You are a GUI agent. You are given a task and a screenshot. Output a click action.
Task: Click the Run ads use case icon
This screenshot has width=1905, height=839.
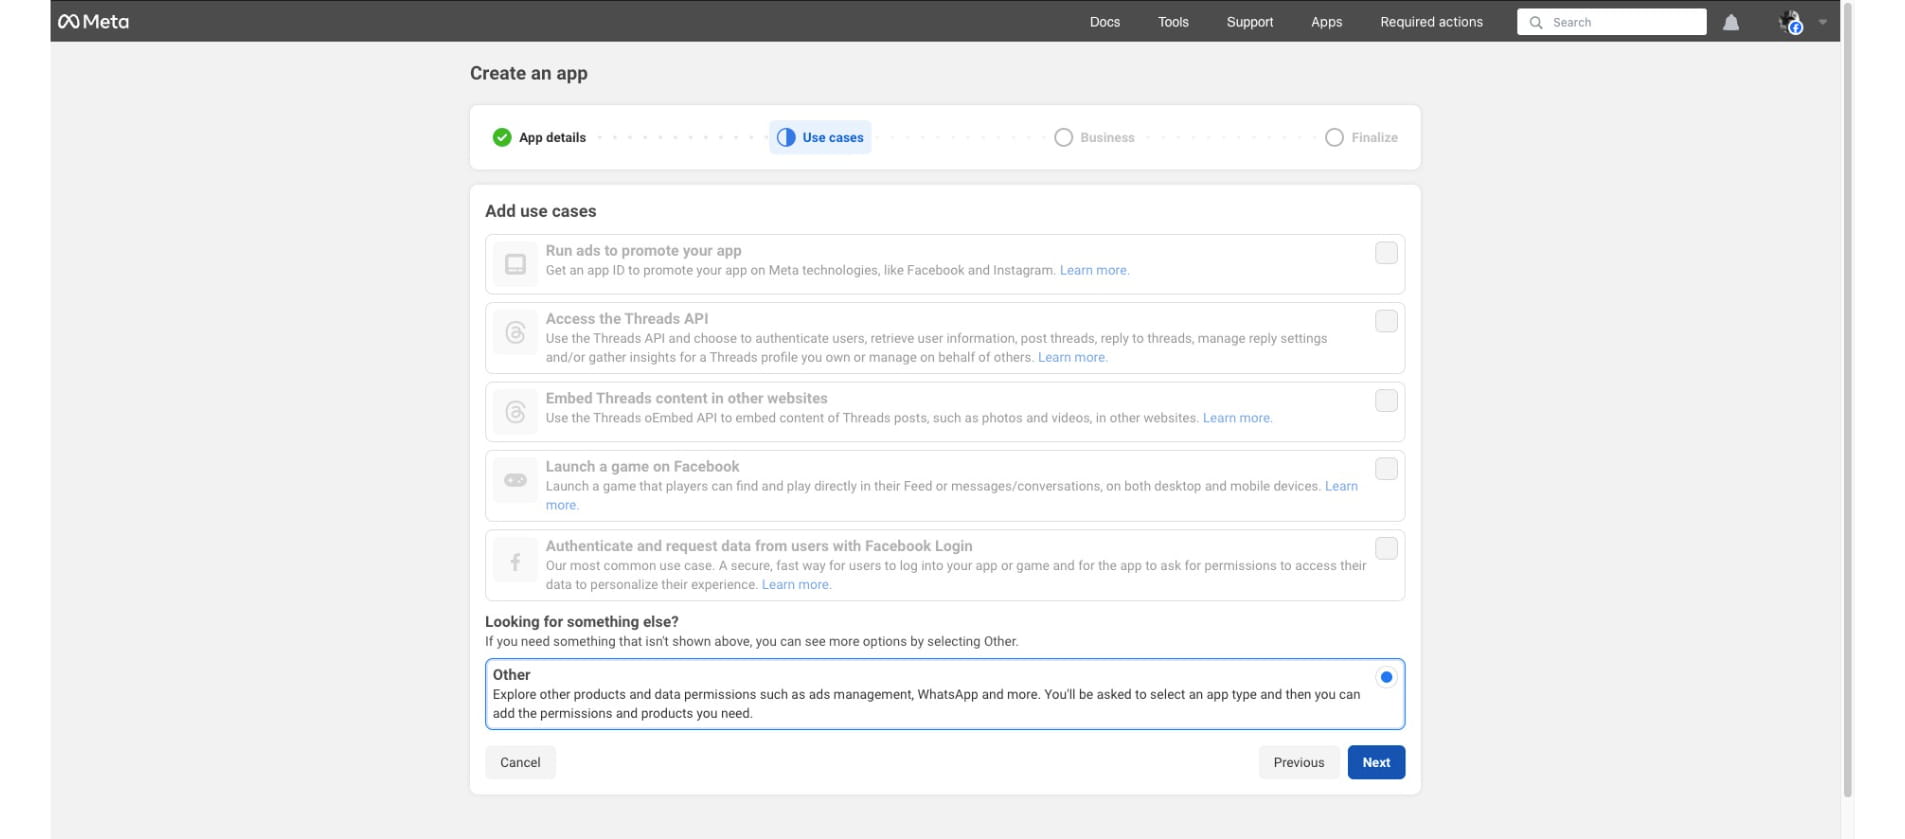515,264
